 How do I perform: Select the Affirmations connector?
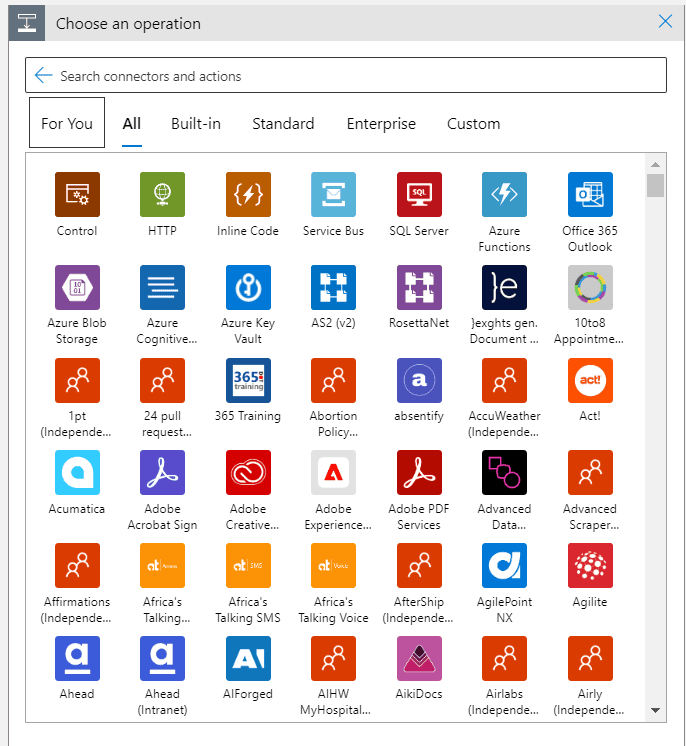(x=77, y=565)
